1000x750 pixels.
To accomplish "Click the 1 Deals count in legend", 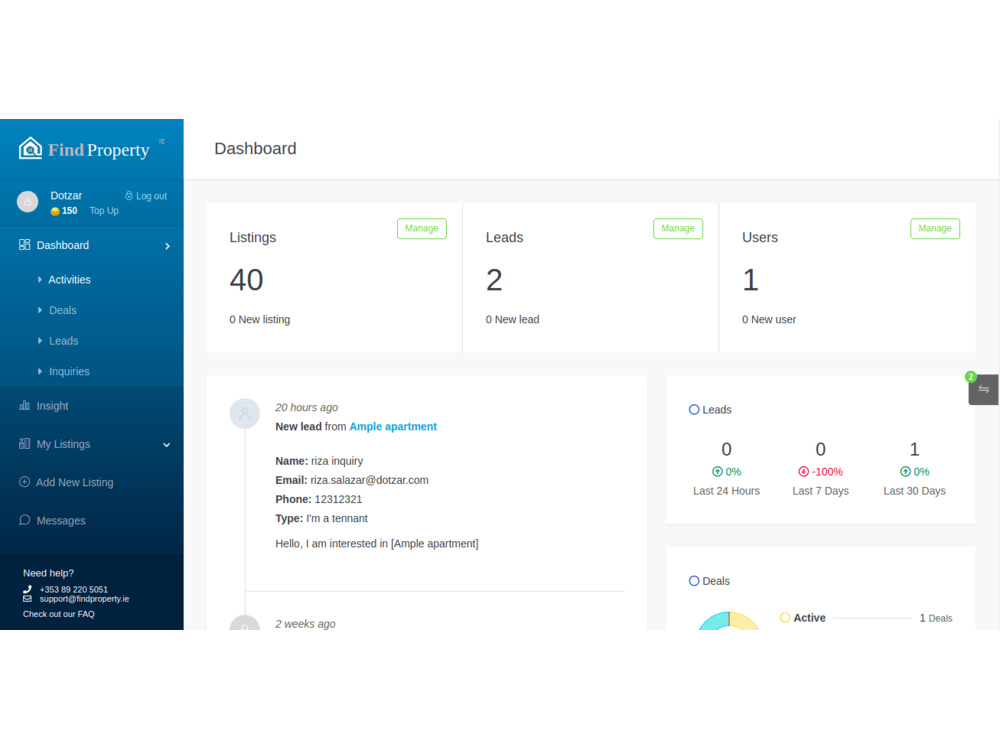I will coord(936,618).
